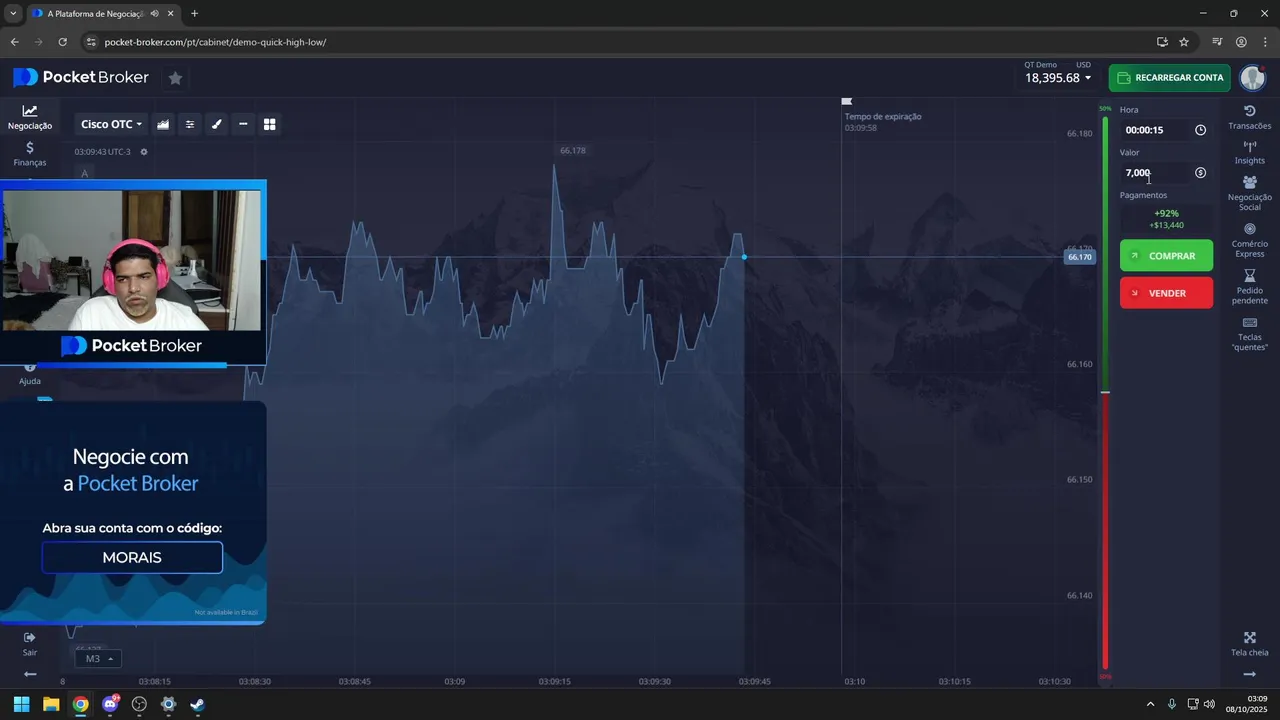Screen dimensions: 1280x720
Task: Bookmark this page with the star icon
Action: click(1184, 42)
